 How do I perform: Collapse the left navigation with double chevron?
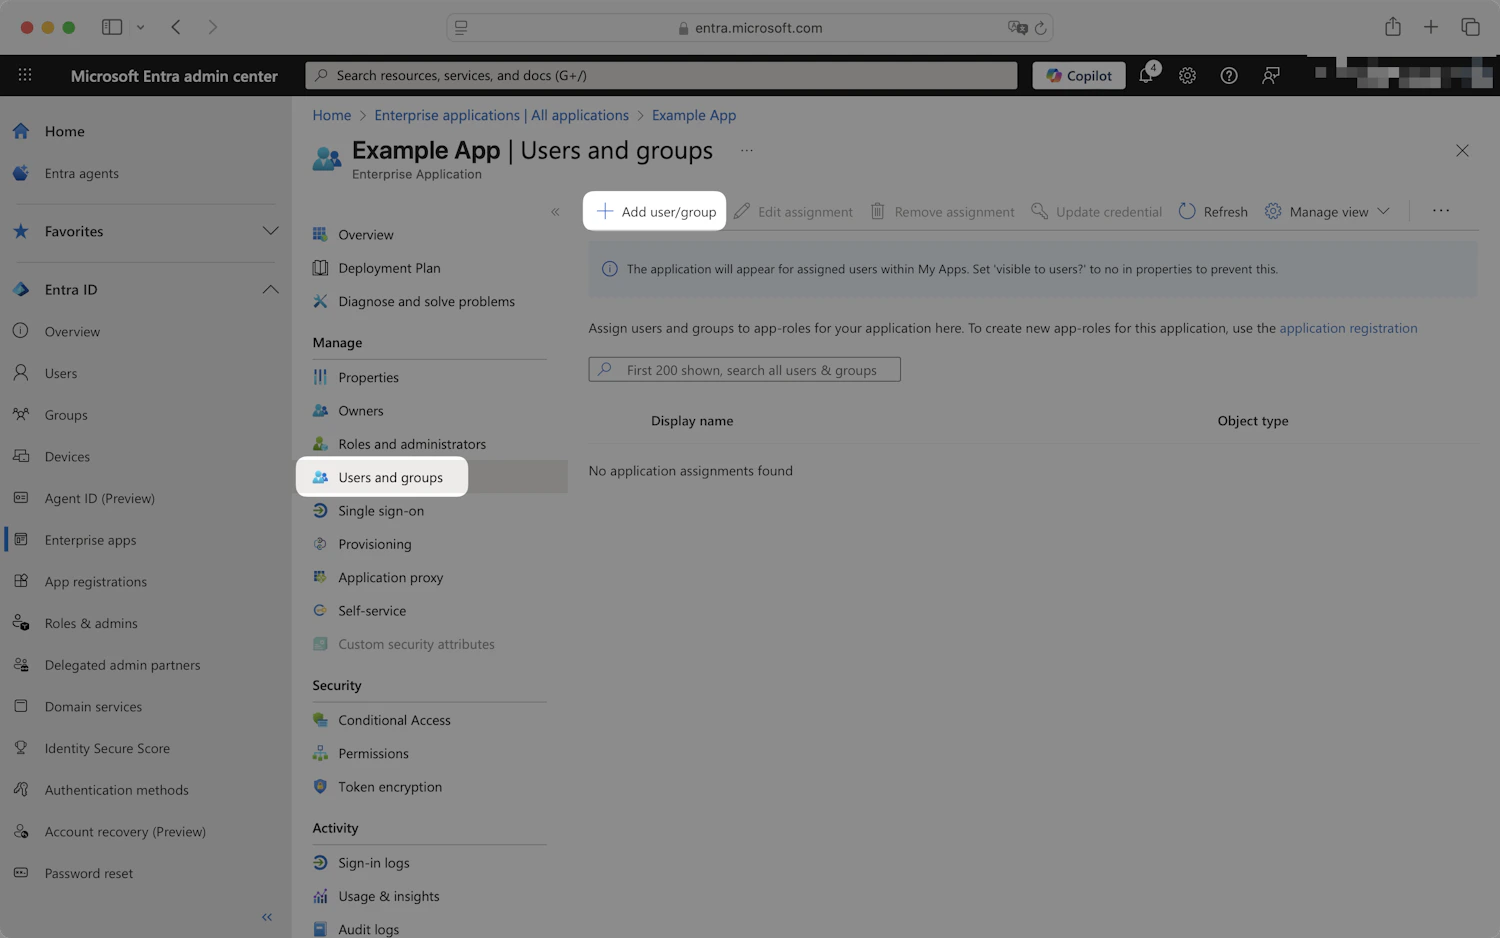[x=267, y=917]
